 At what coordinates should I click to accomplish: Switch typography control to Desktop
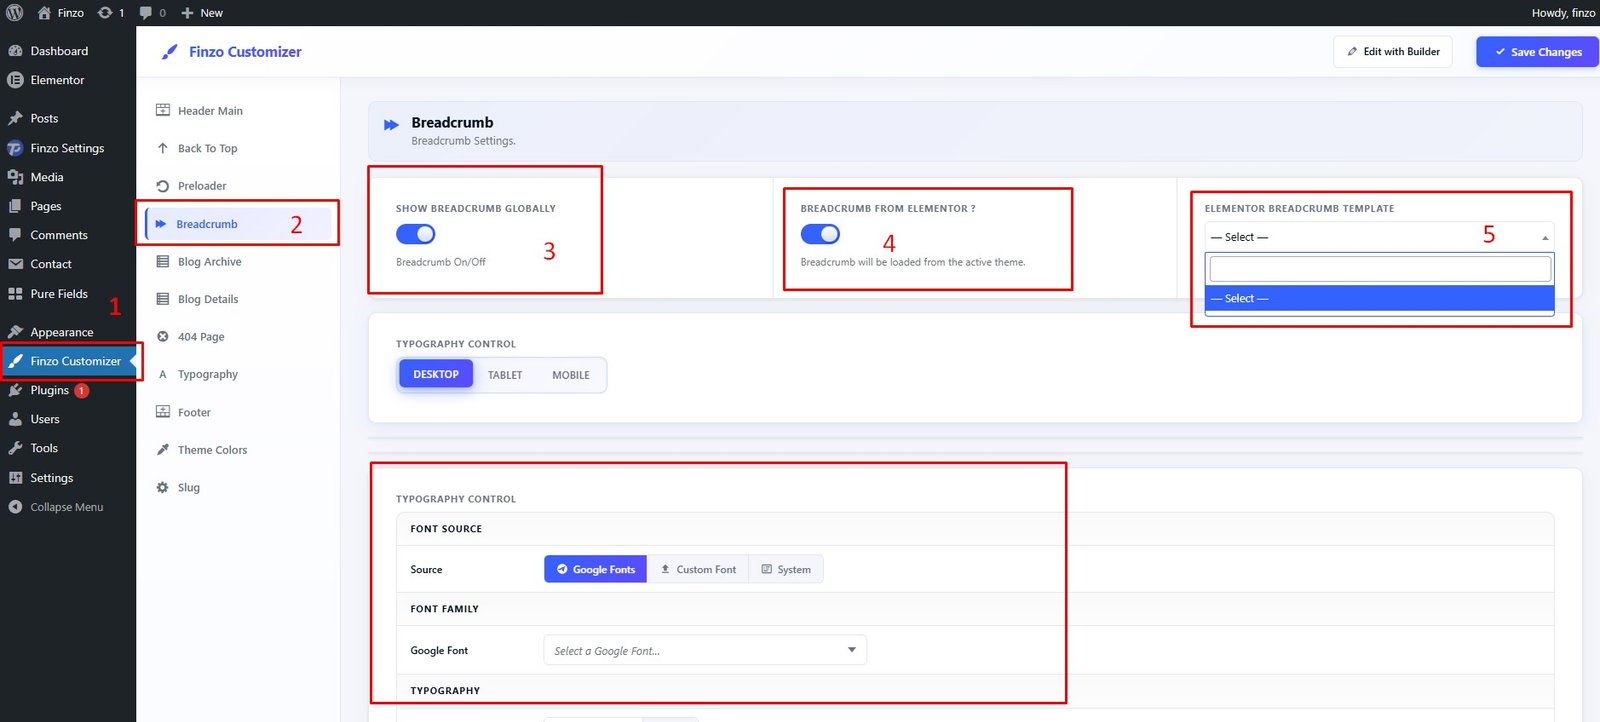coord(436,374)
